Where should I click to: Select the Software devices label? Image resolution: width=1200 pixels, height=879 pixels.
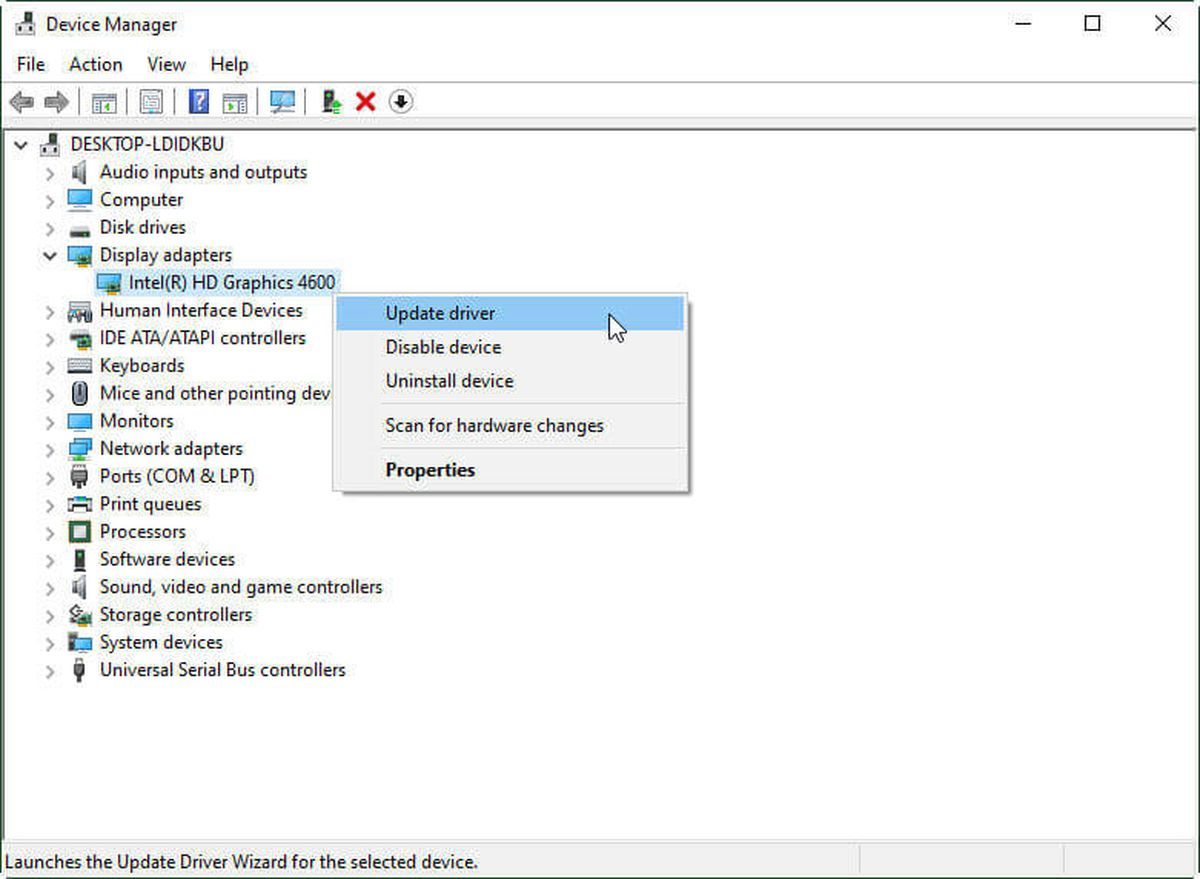coord(167,559)
